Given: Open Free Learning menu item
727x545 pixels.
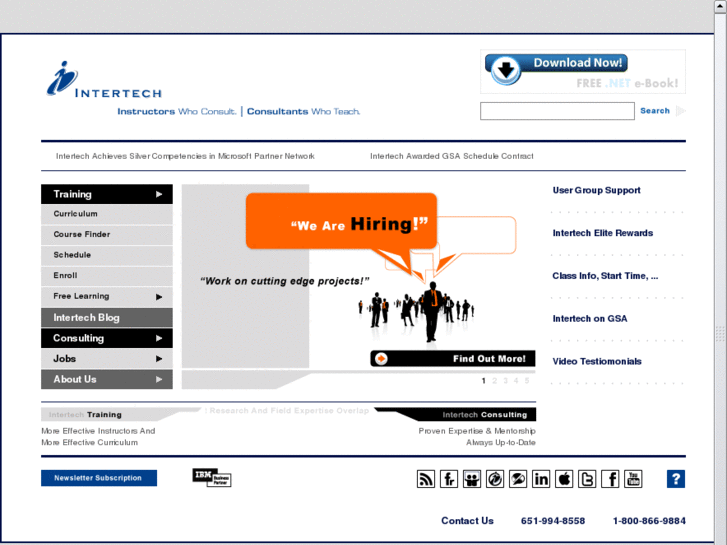Looking at the screenshot, I should [107, 296].
